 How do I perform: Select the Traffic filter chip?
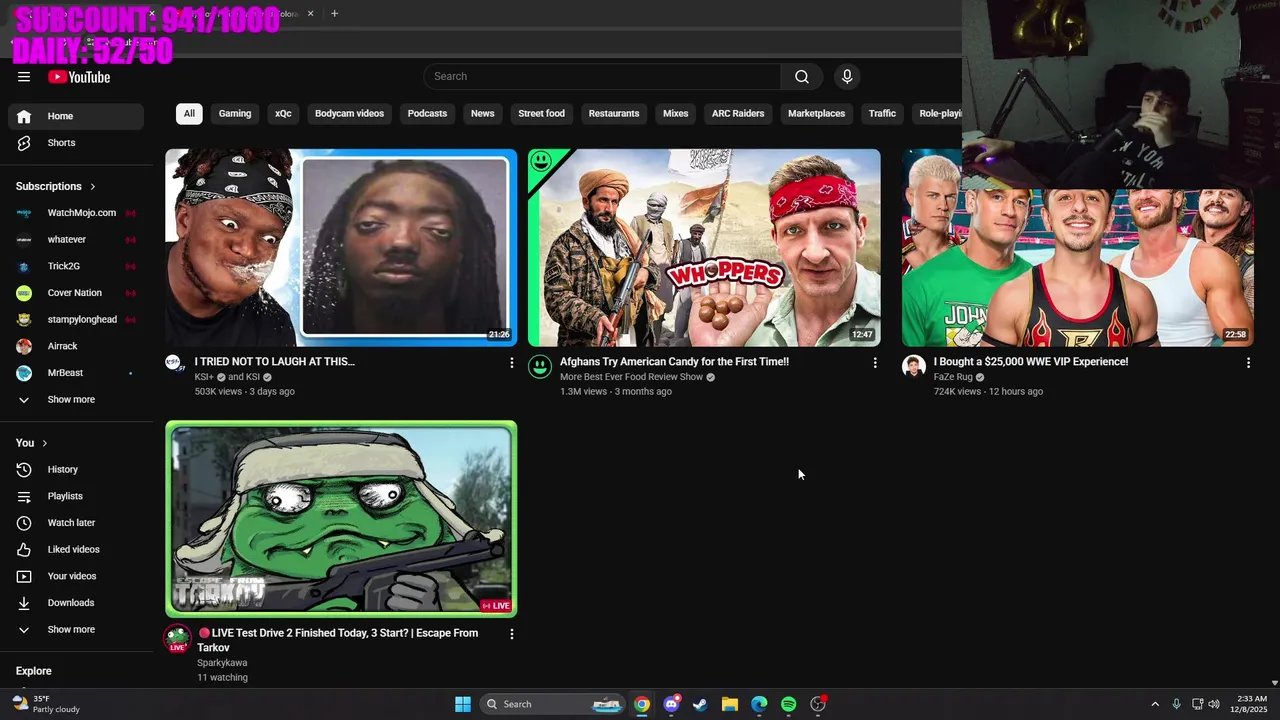[882, 113]
